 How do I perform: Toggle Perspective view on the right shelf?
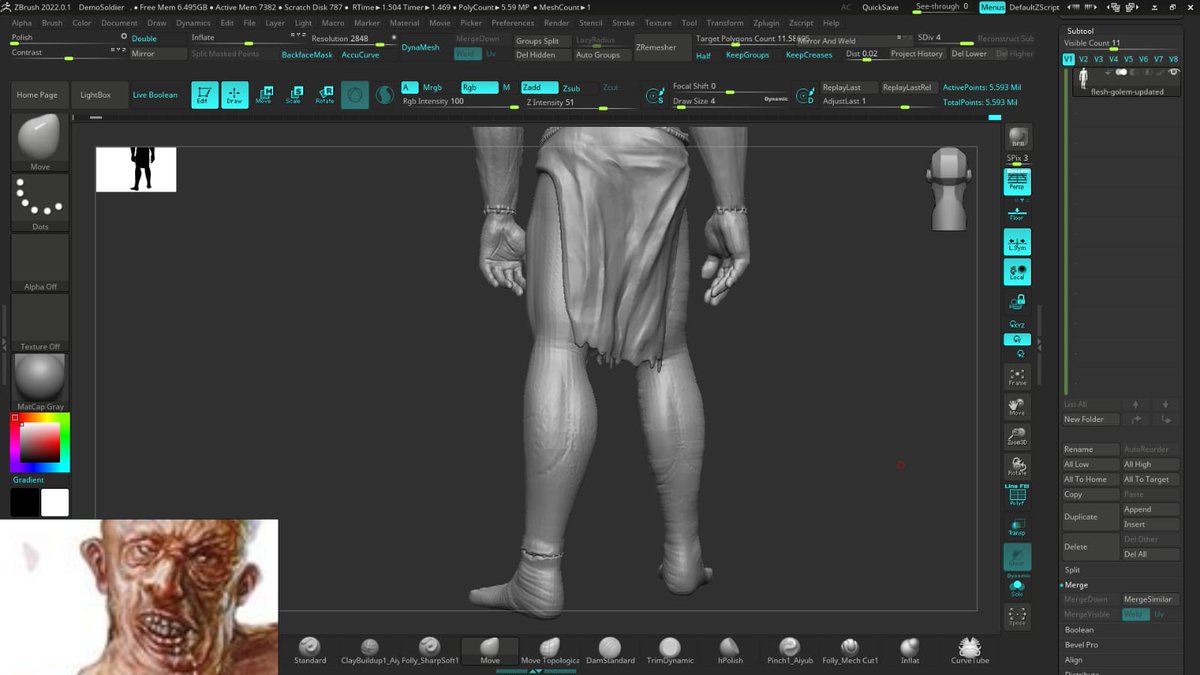1016,182
